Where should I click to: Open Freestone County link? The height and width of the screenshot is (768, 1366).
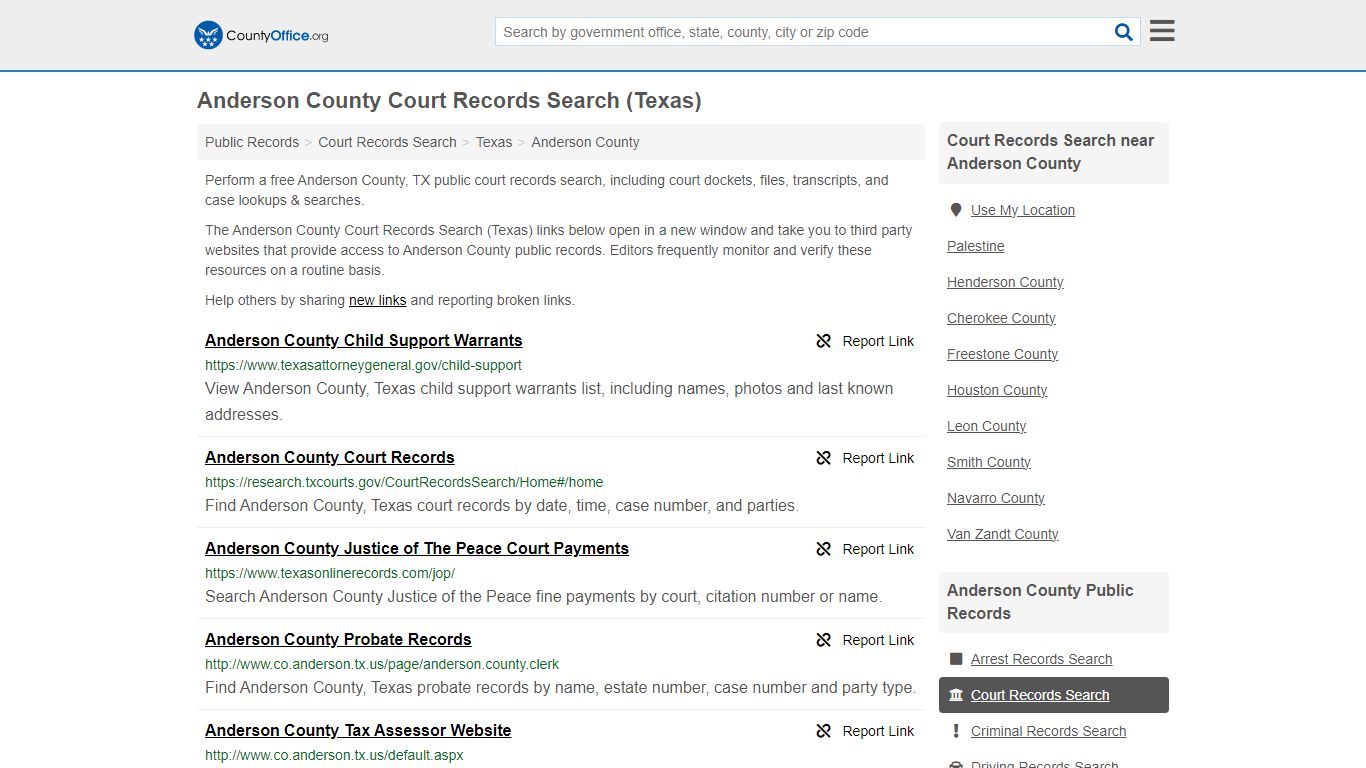[x=1002, y=354]
